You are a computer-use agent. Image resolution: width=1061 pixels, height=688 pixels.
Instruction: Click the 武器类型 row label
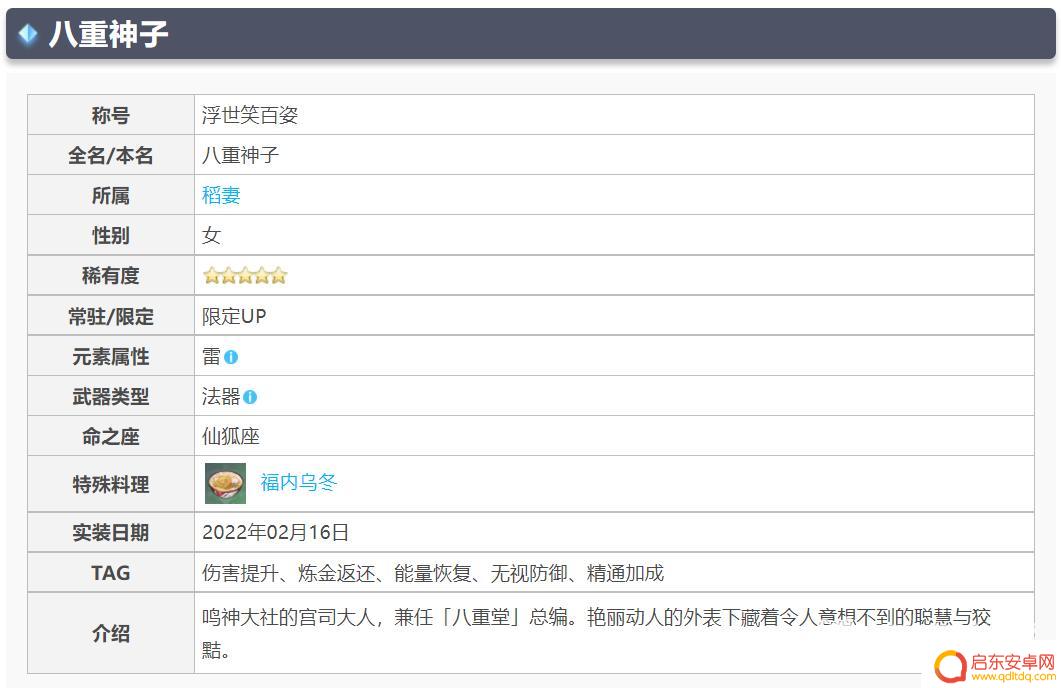111,396
